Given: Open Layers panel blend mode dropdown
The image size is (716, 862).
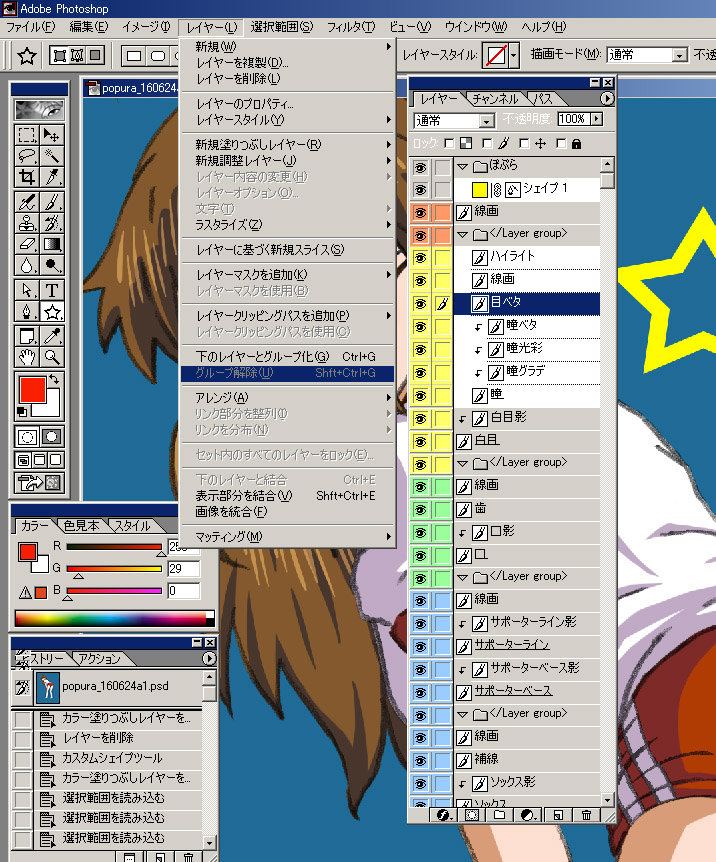Looking at the screenshot, I should (486, 120).
